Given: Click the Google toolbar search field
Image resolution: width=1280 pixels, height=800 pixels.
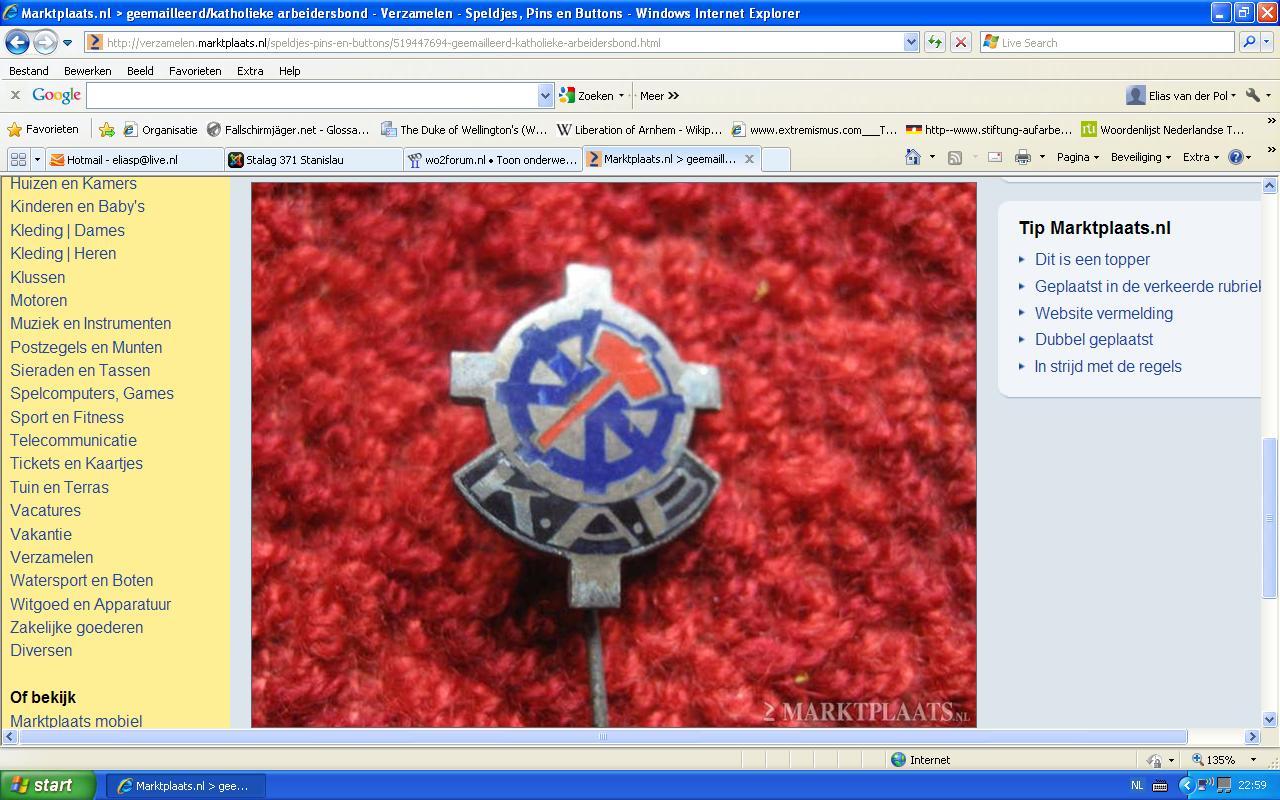Looking at the screenshot, I should click(x=312, y=95).
